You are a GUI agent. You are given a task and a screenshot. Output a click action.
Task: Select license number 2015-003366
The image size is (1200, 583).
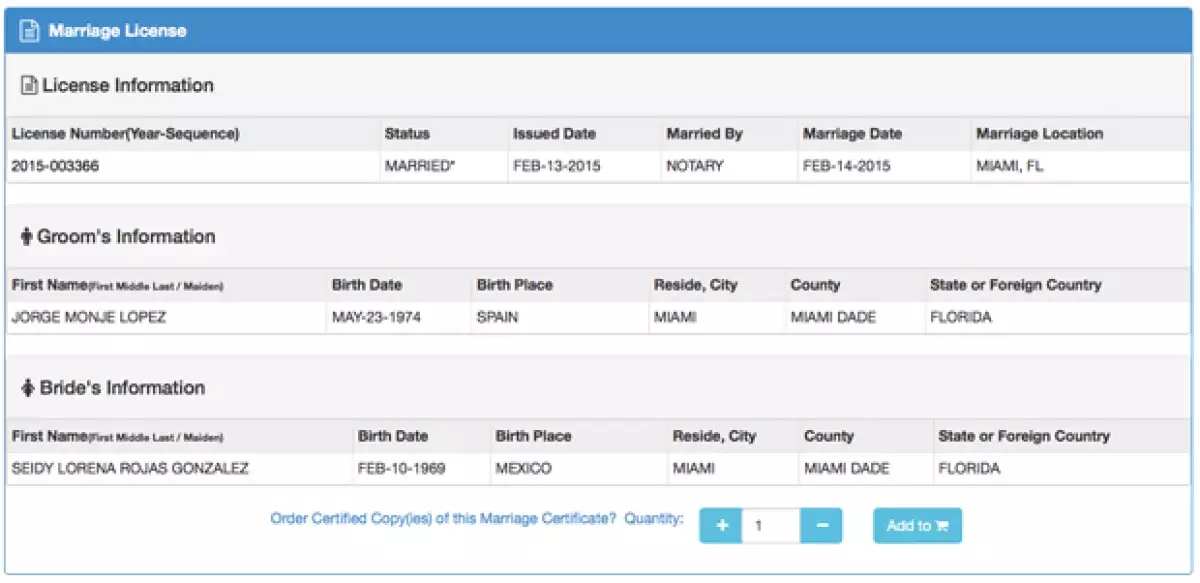coord(55,167)
